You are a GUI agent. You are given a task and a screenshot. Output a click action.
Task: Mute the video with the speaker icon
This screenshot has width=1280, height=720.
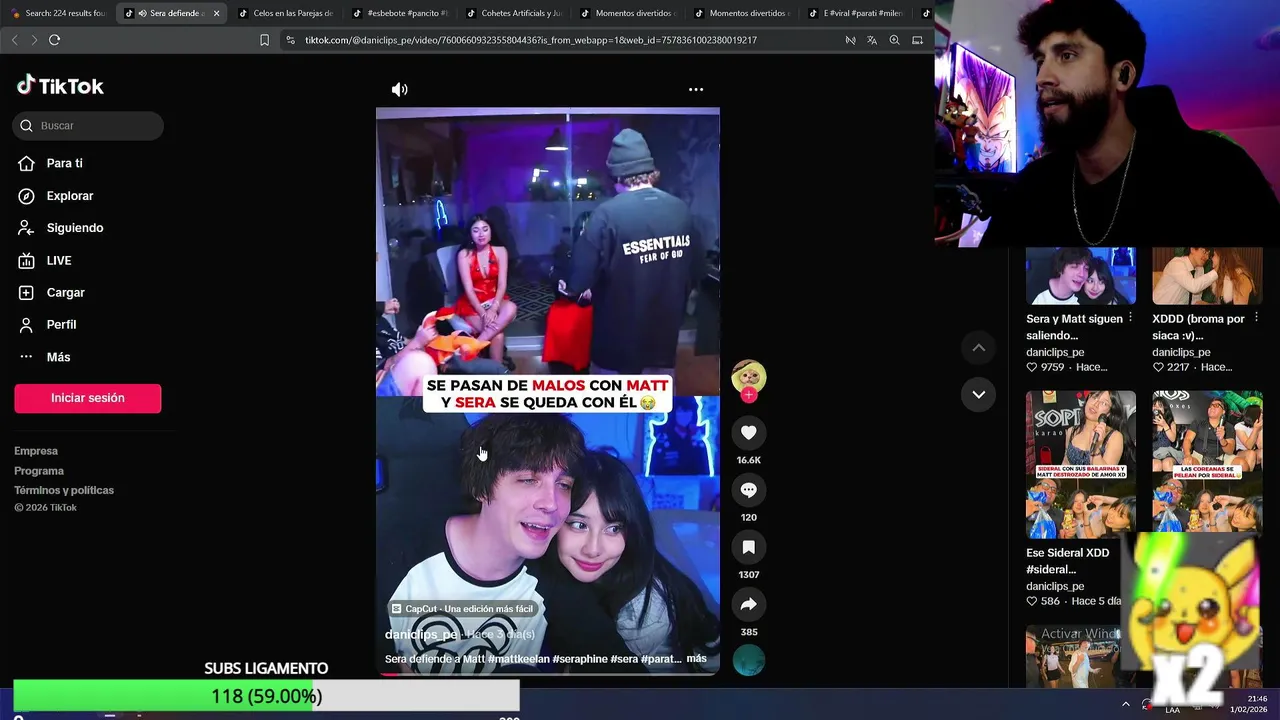pyautogui.click(x=399, y=89)
